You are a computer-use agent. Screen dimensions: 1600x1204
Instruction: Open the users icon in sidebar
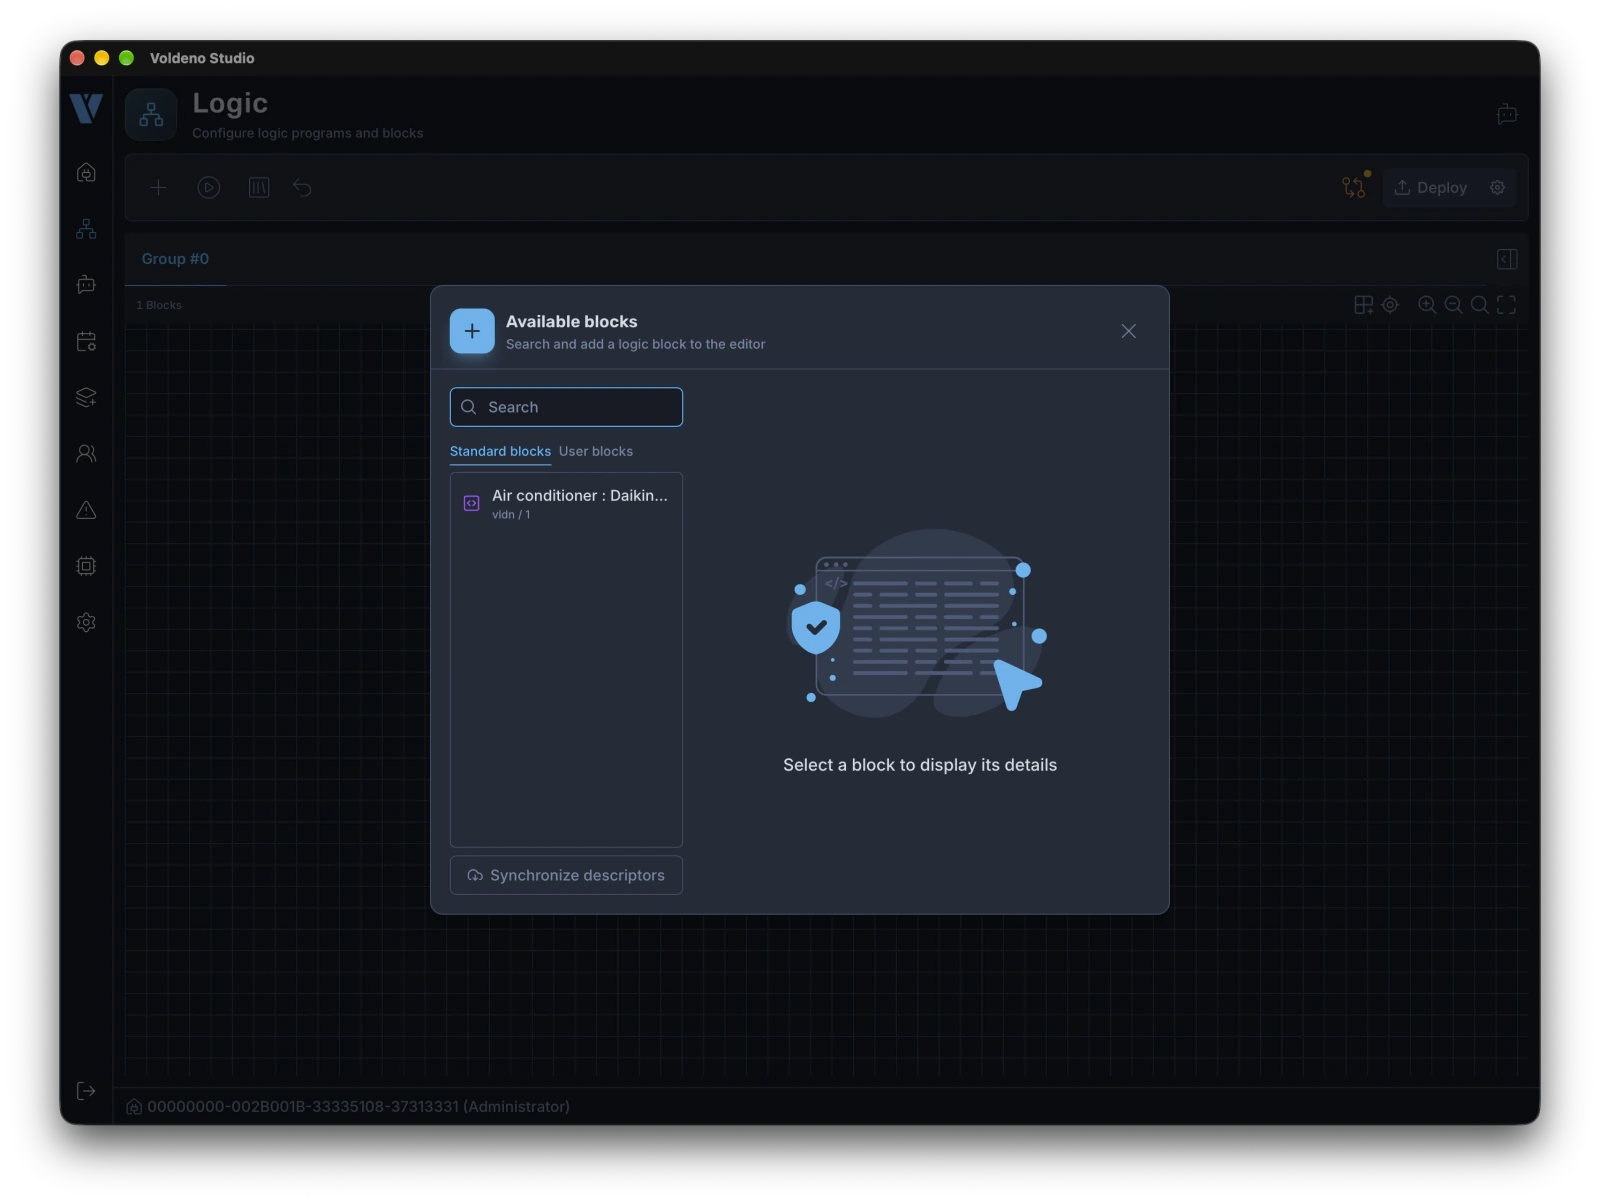coord(86,454)
